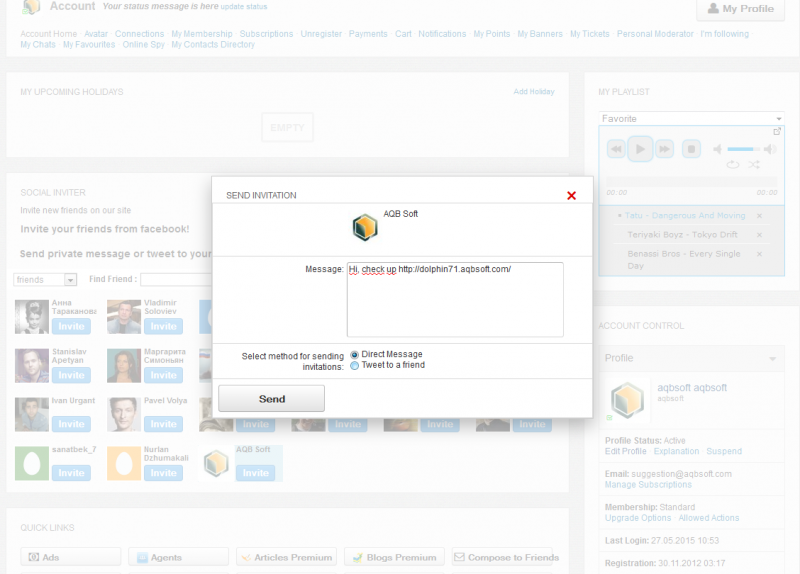Remove Benassi Bros - Every Single Day track
This screenshot has width=800, height=574.
click(x=759, y=254)
